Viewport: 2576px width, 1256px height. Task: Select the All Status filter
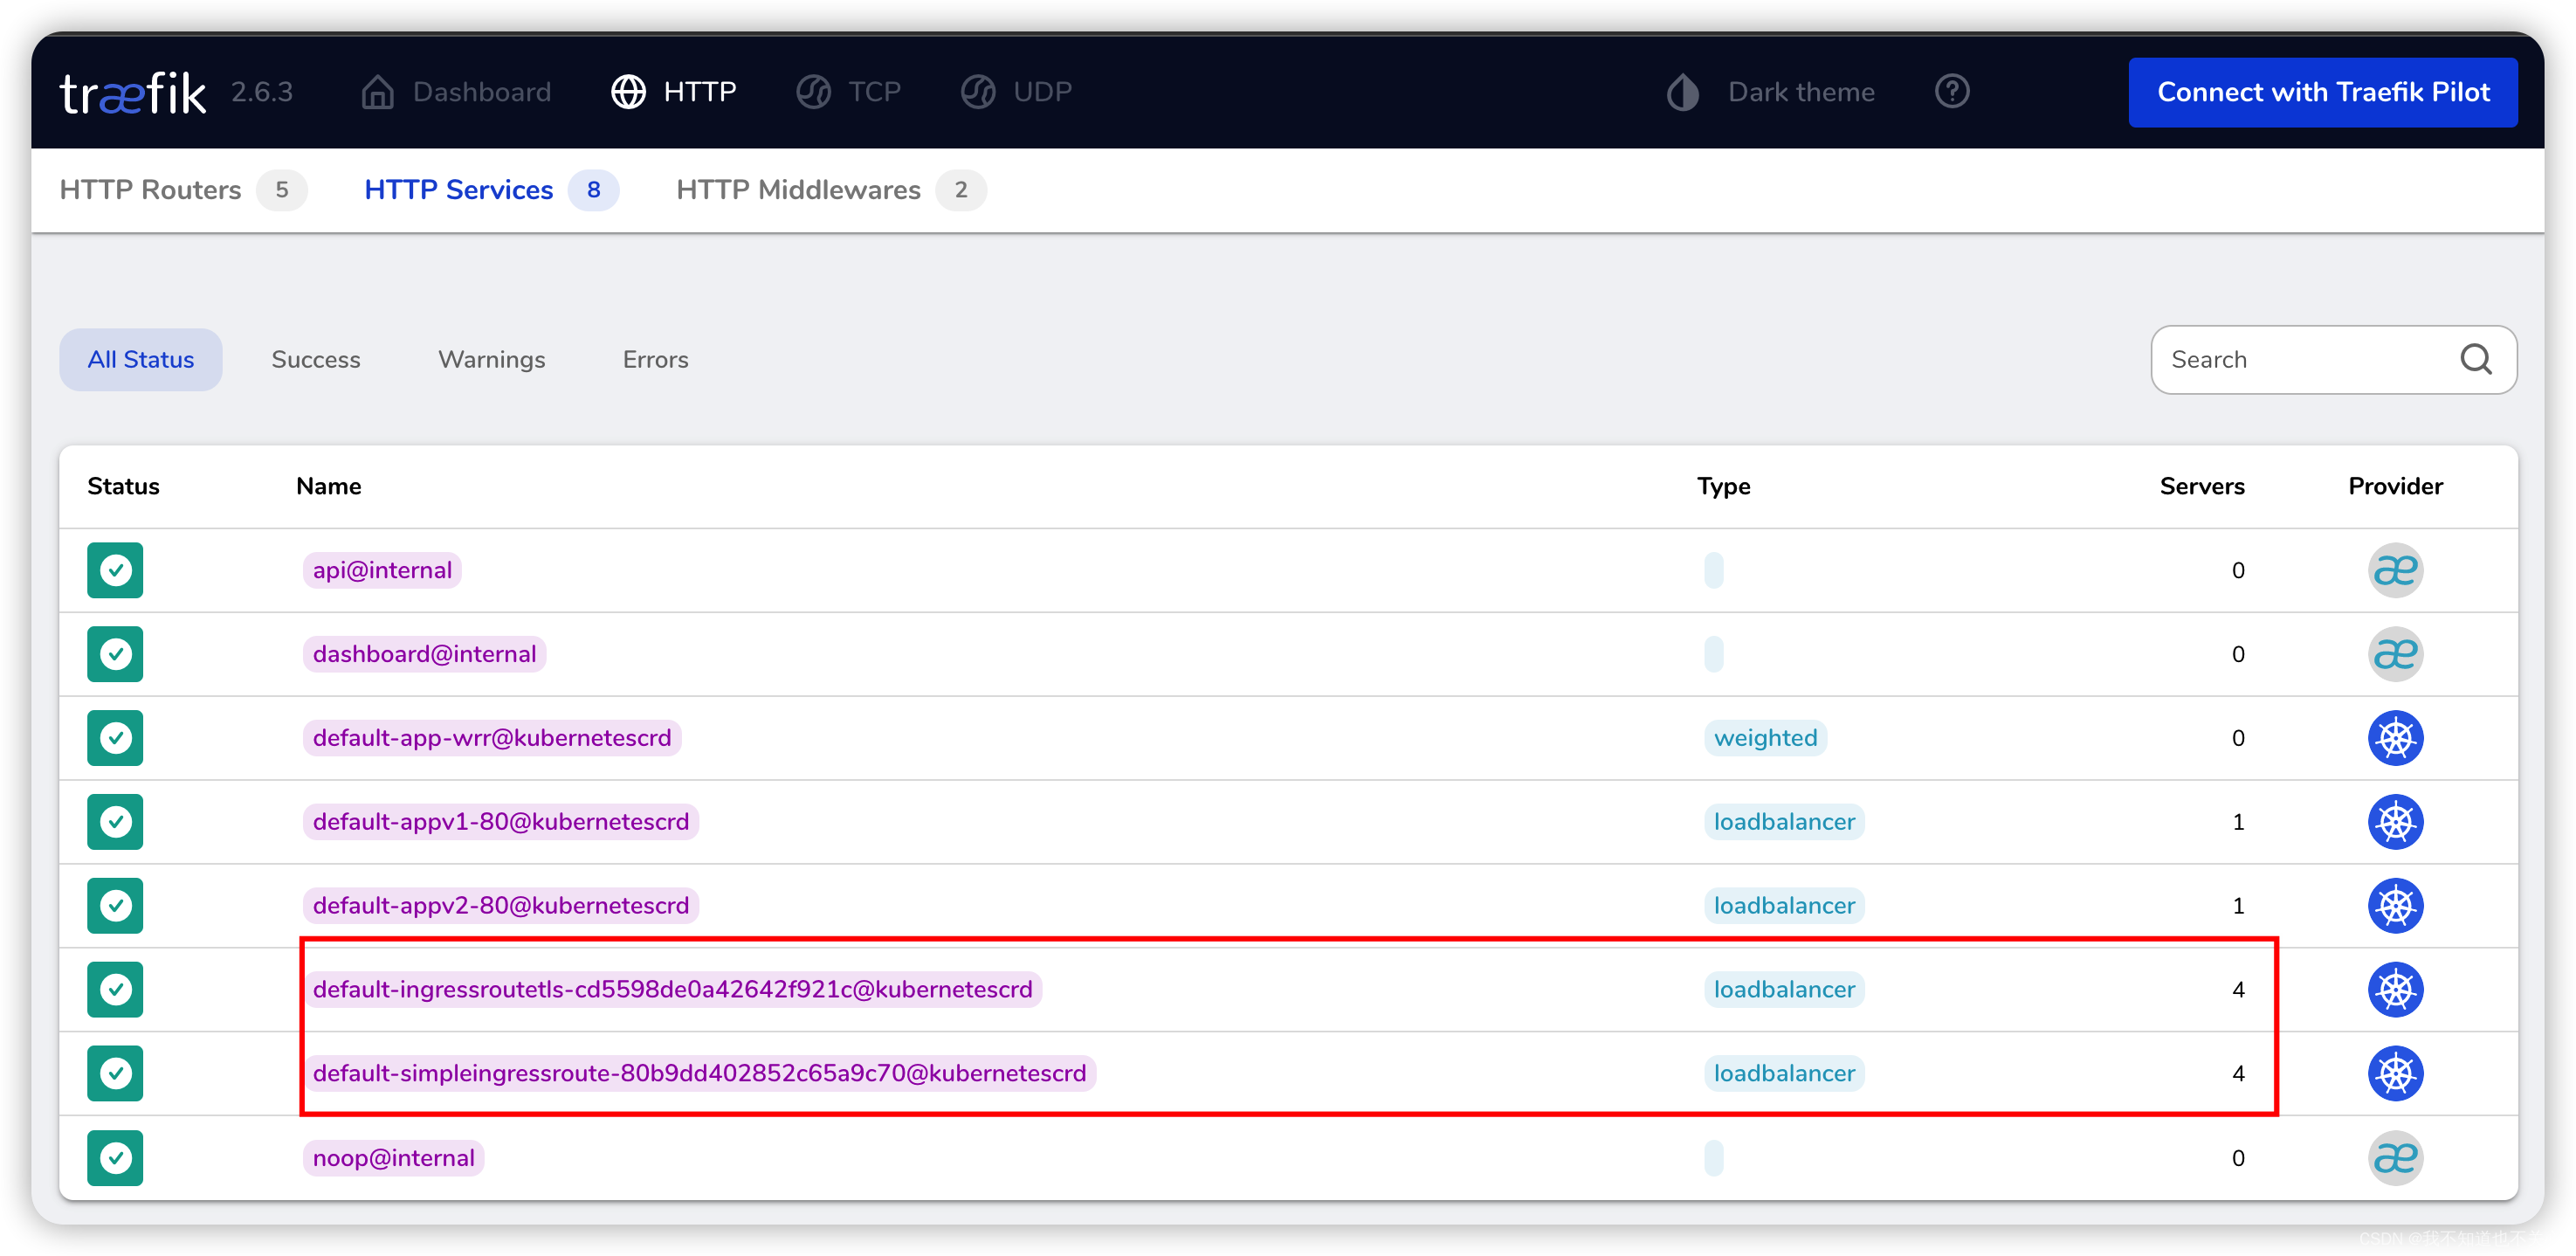[141, 359]
